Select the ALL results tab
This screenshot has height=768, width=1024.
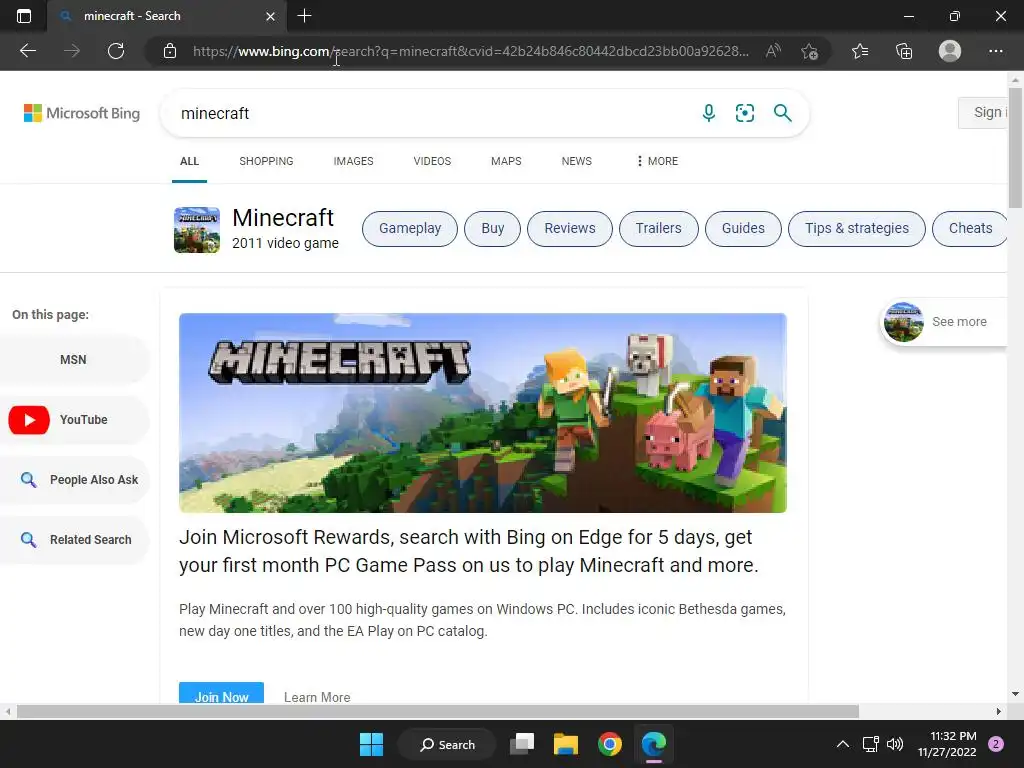(189, 161)
